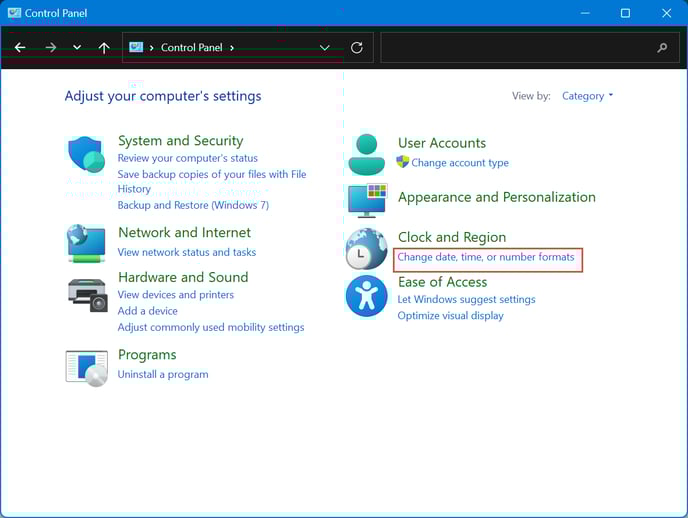Select the Programs category icon
Screen dimensions: 688x518
pos(86,367)
